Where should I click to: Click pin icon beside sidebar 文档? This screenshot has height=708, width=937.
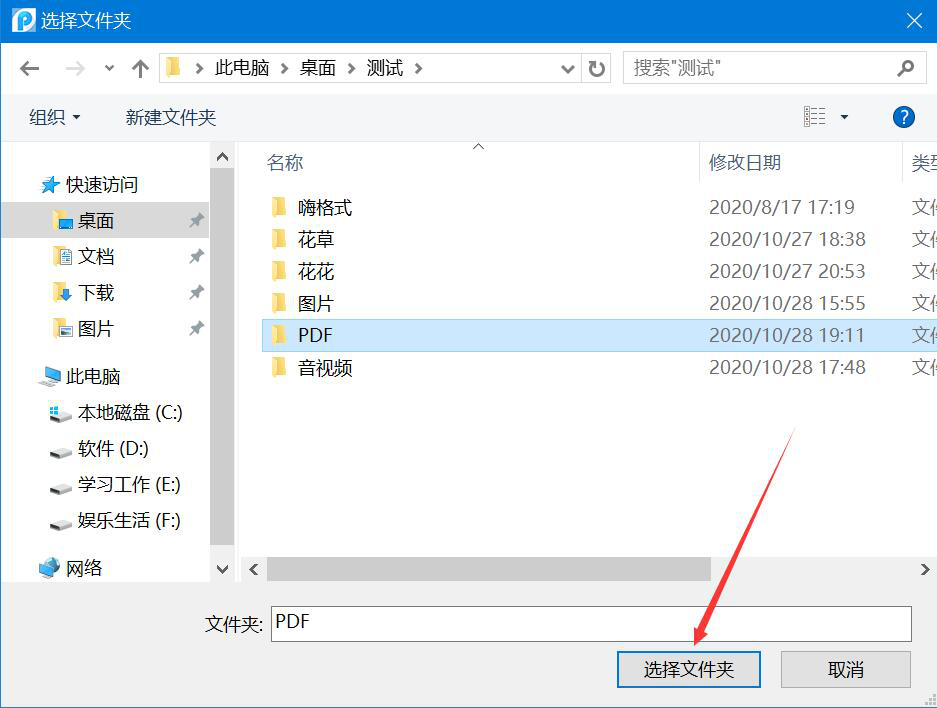pyautogui.click(x=196, y=256)
